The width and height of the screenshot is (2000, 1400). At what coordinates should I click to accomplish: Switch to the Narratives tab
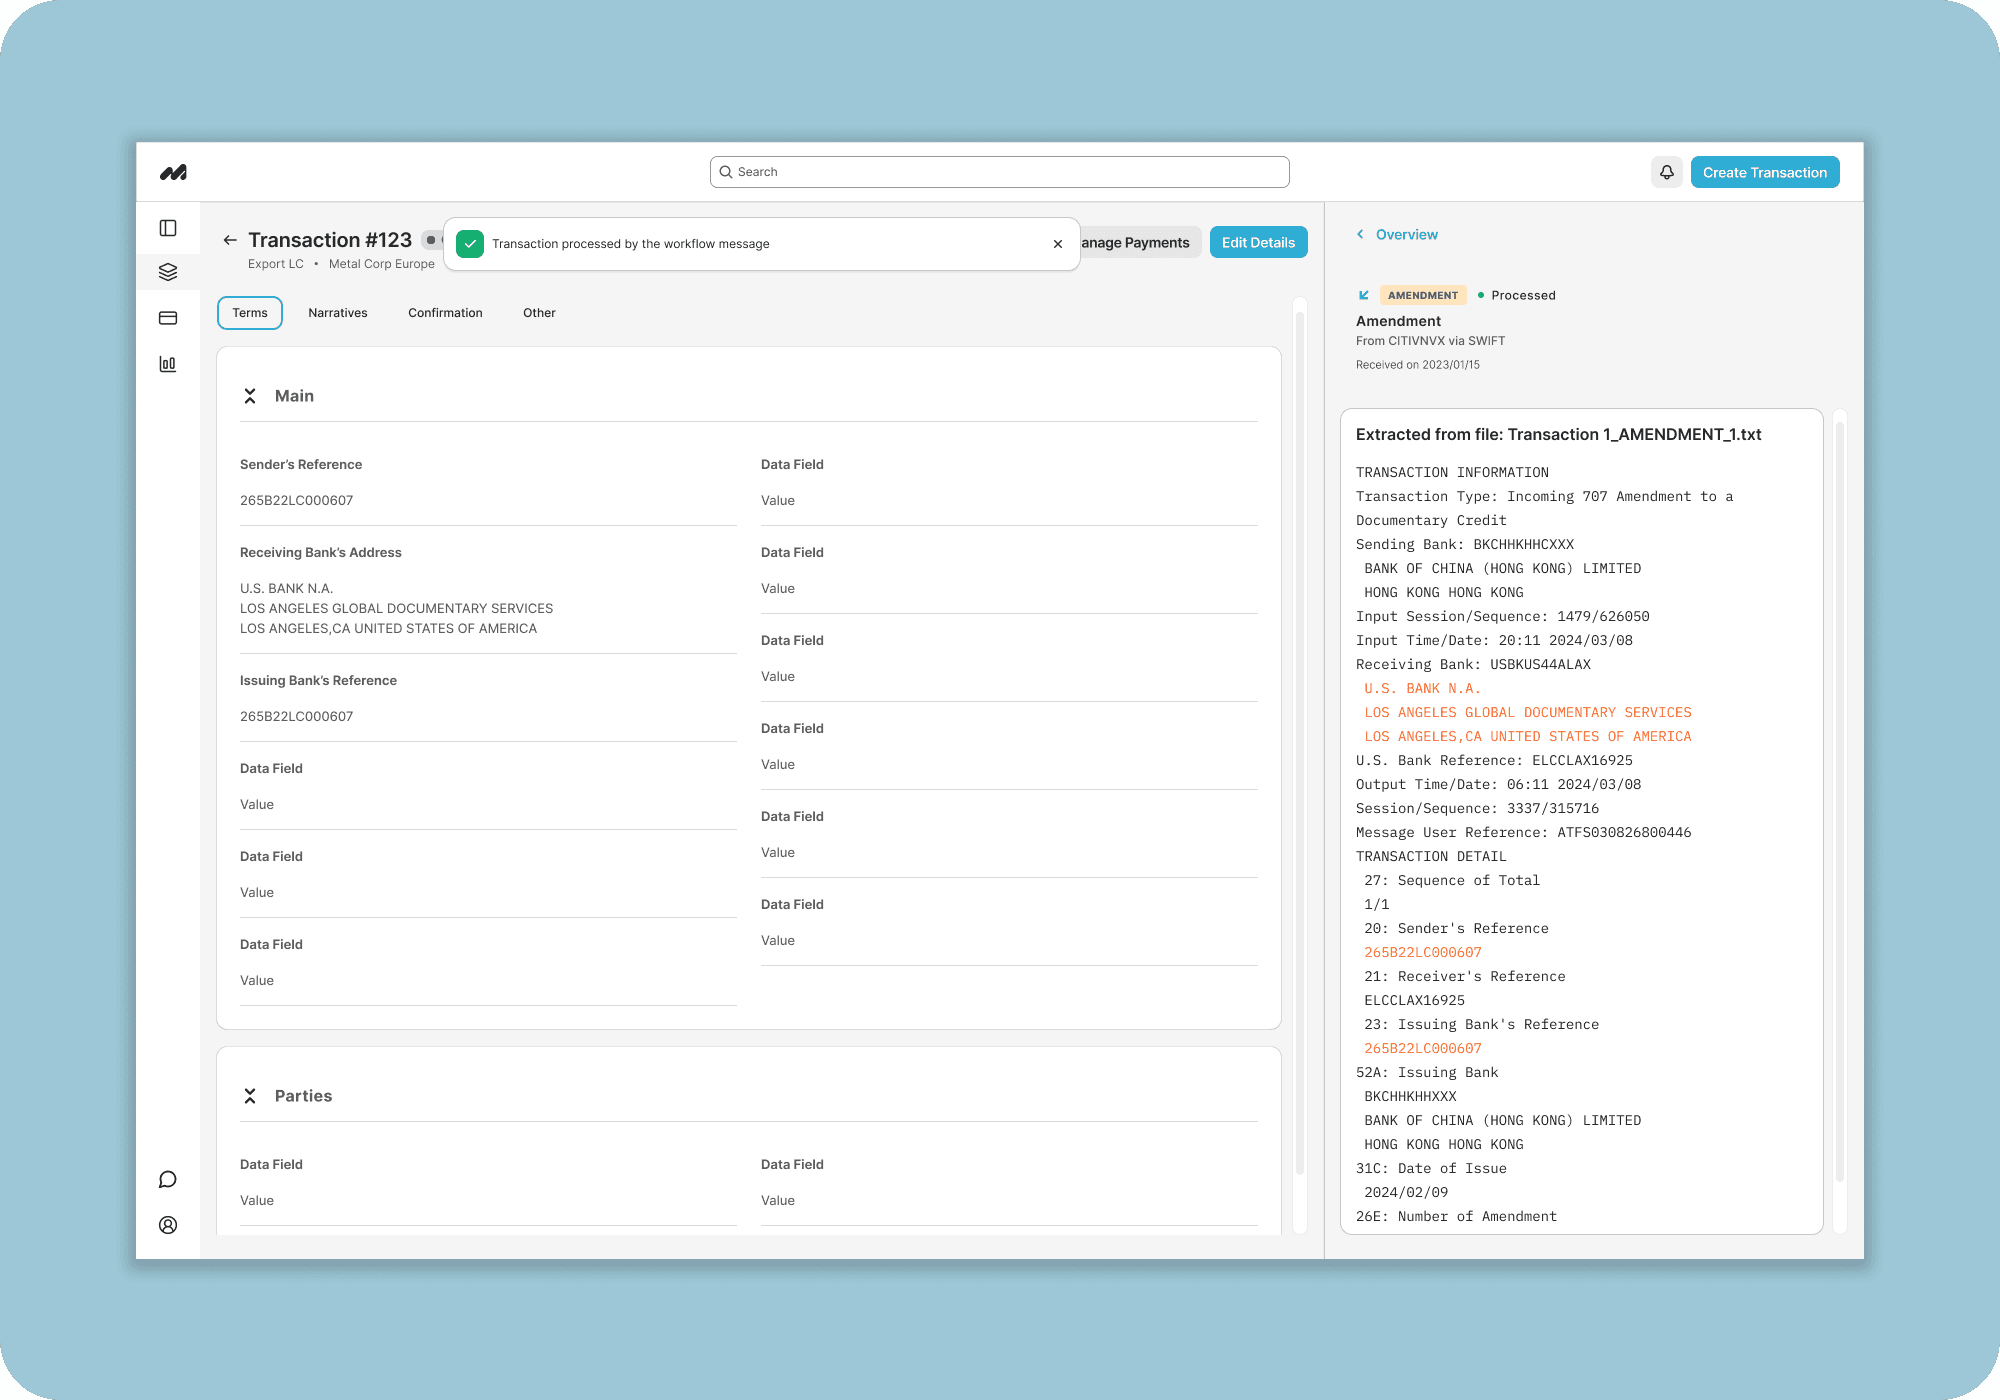pos(338,313)
